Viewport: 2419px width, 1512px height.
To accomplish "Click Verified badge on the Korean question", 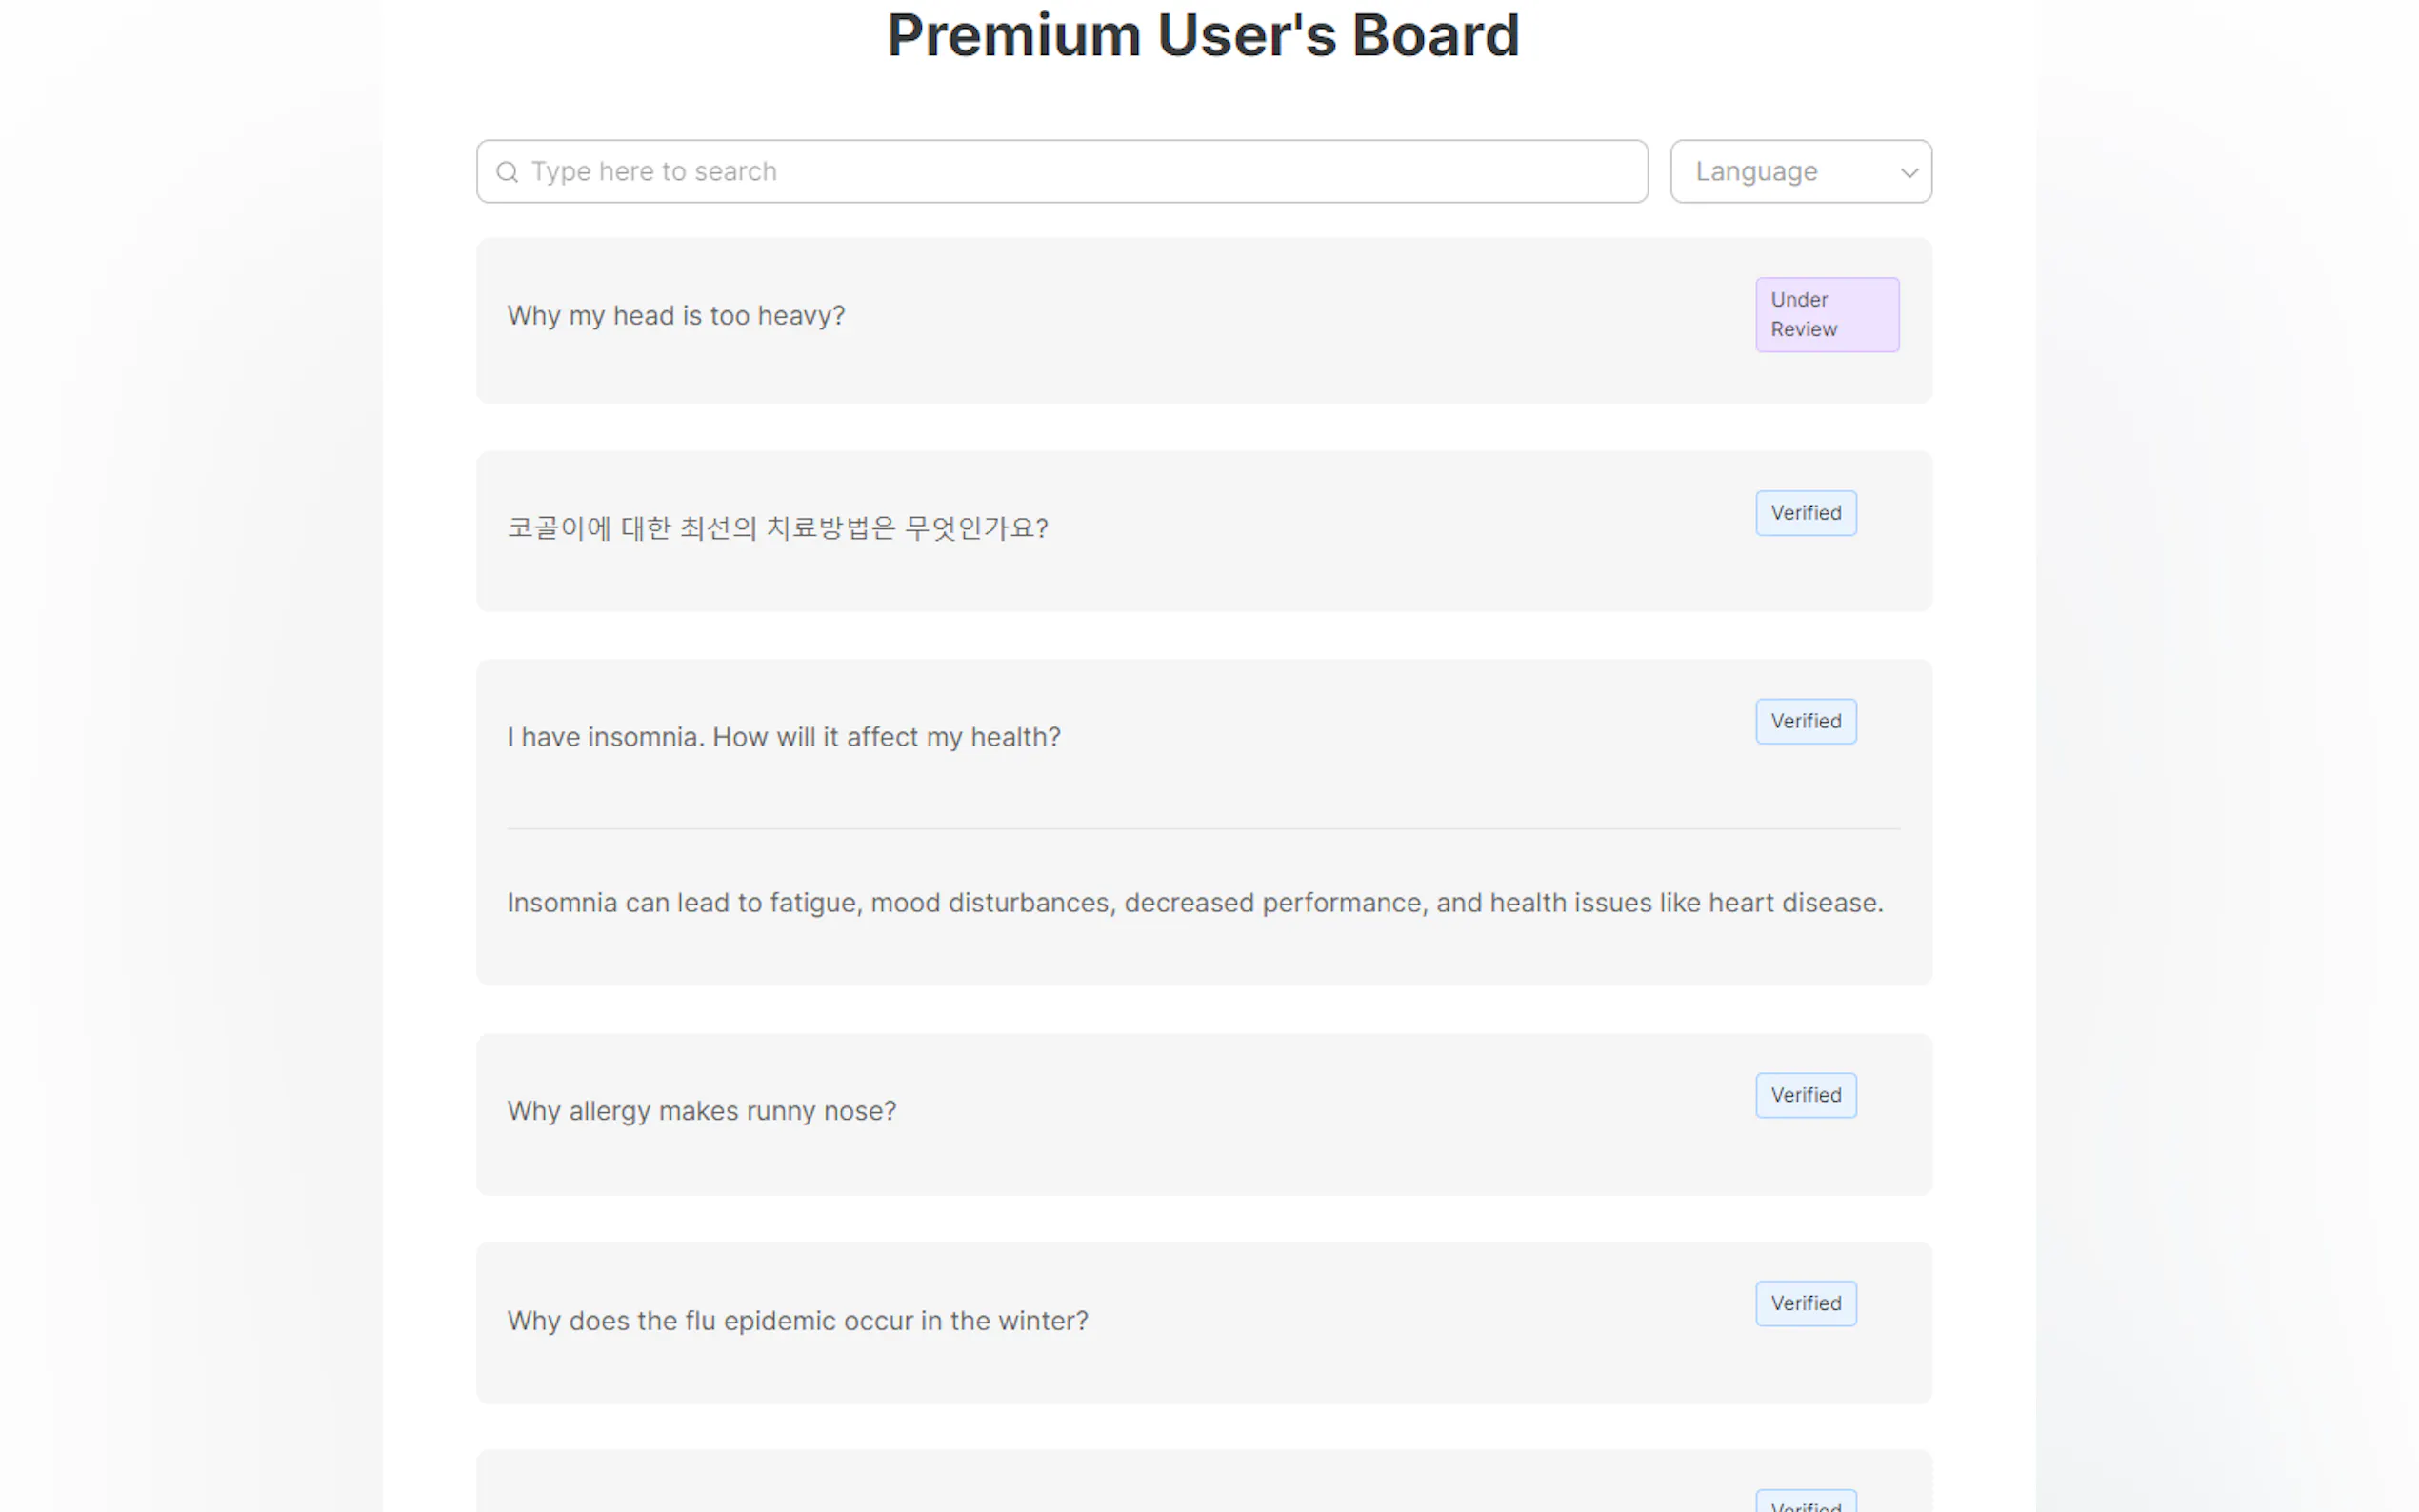I will (x=1805, y=513).
